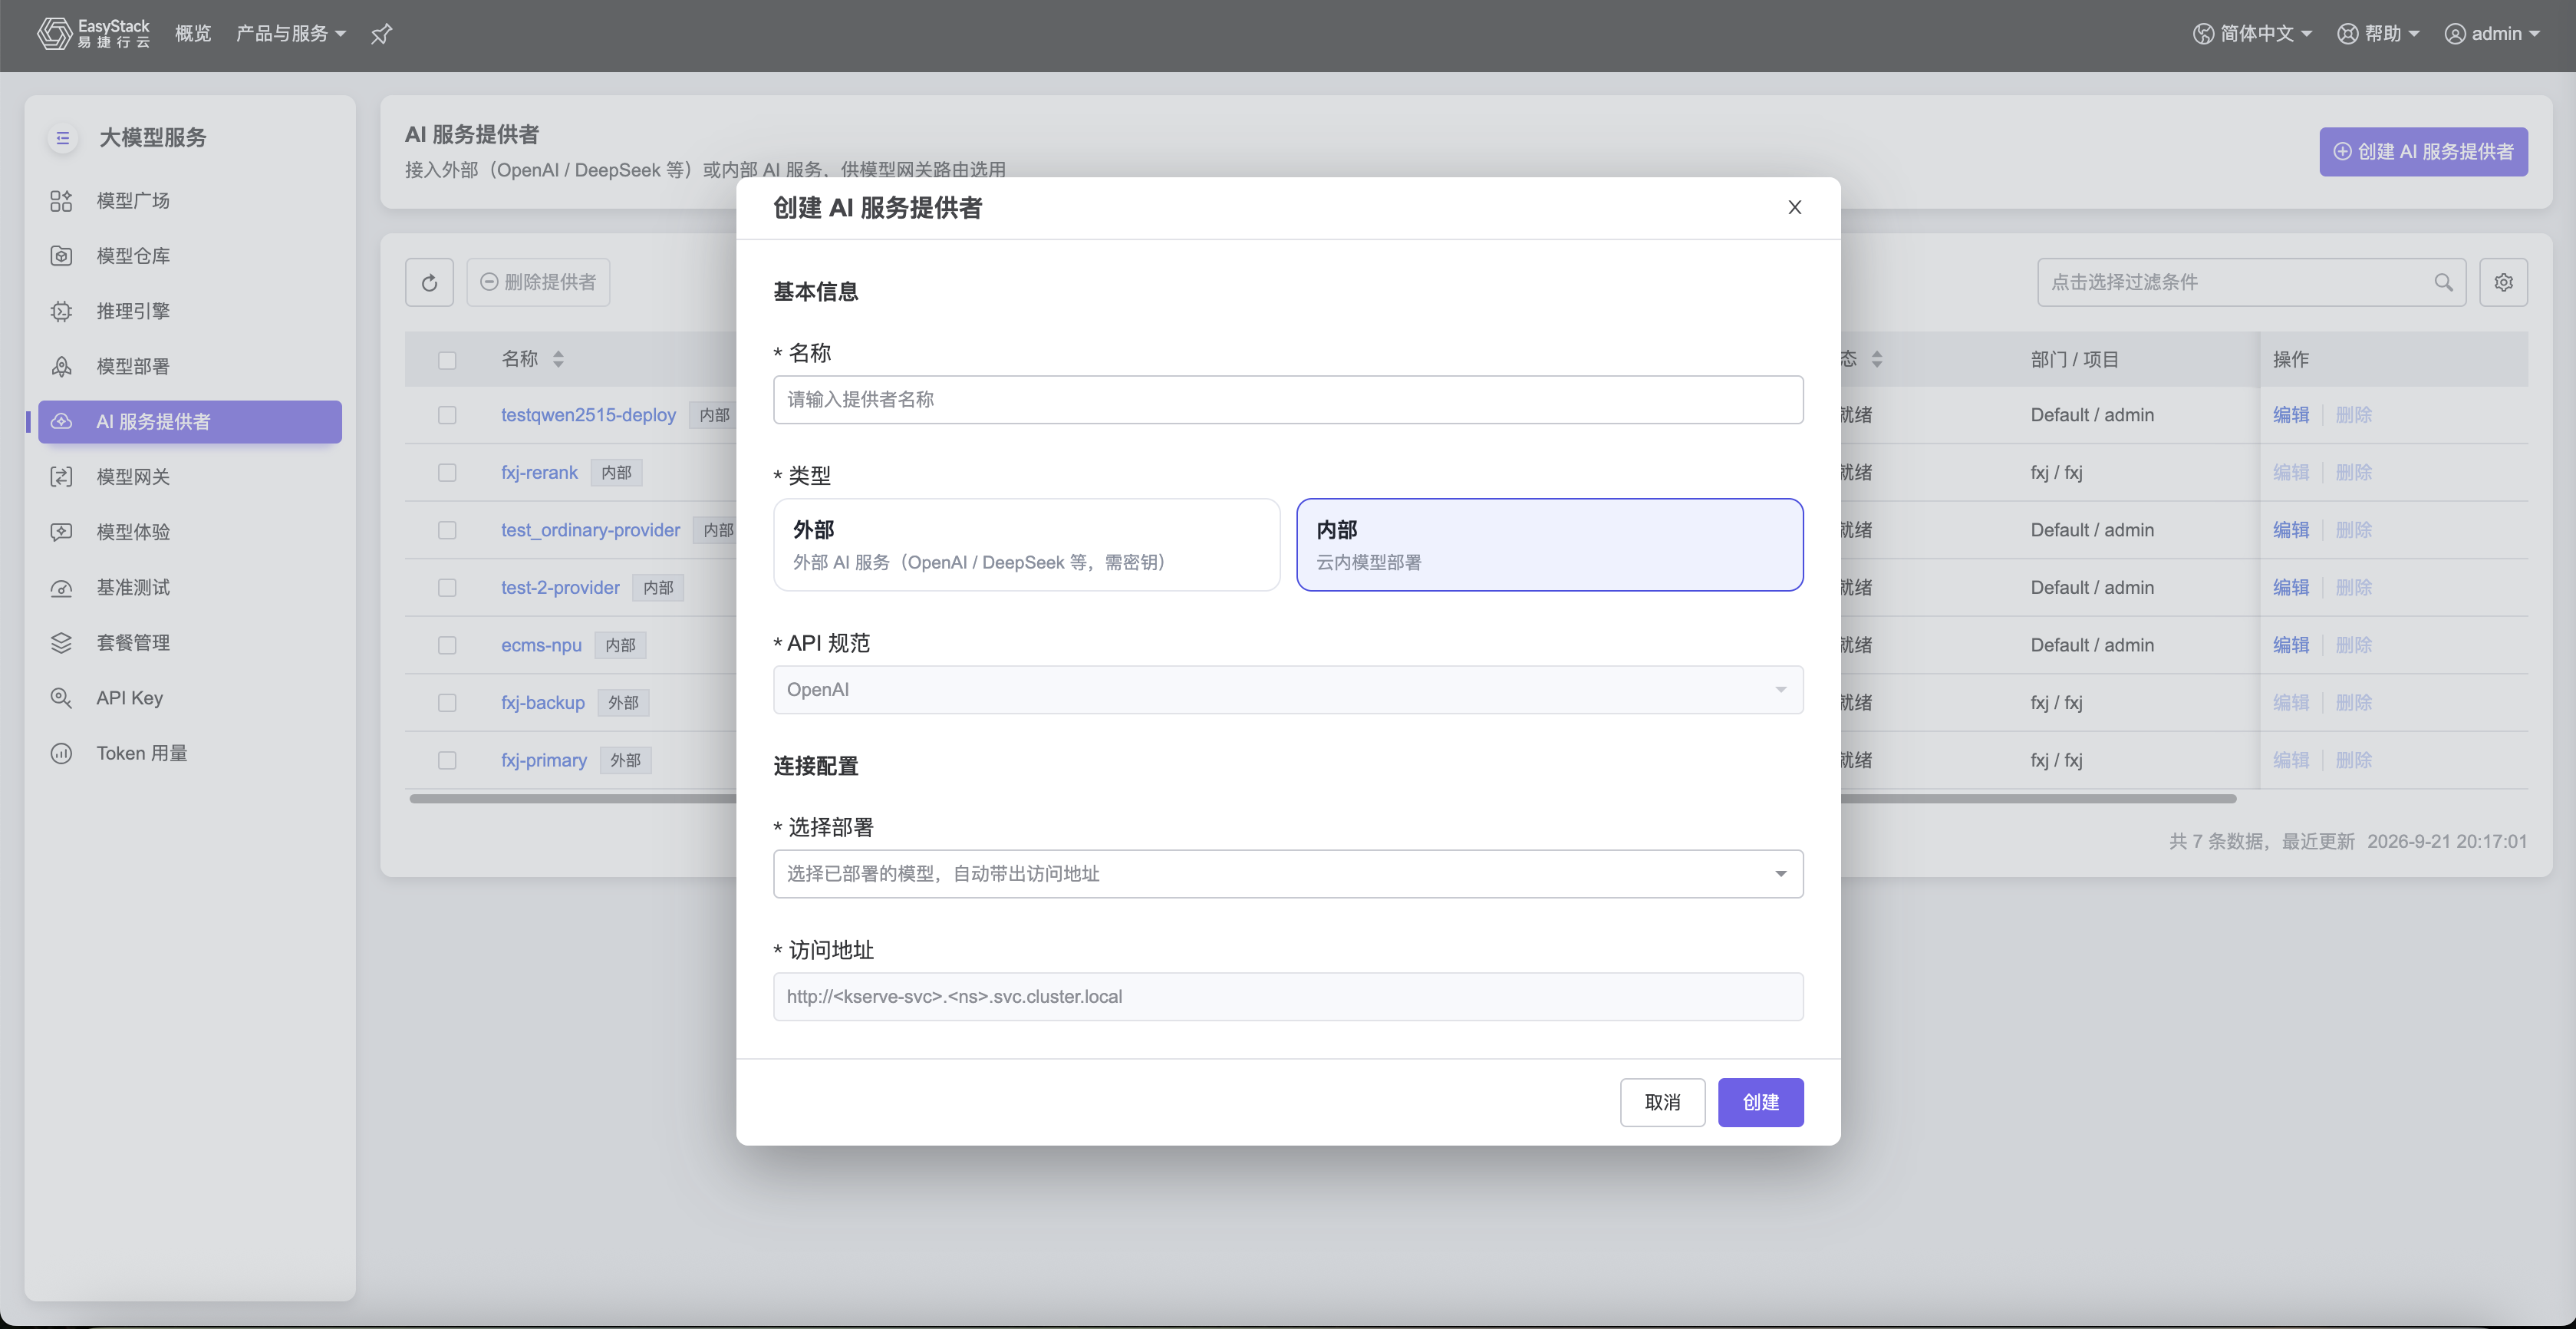Open the API 规范 OpenAI dropdown
Screen dimensions: 2576x1329
tap(1288, 690)
